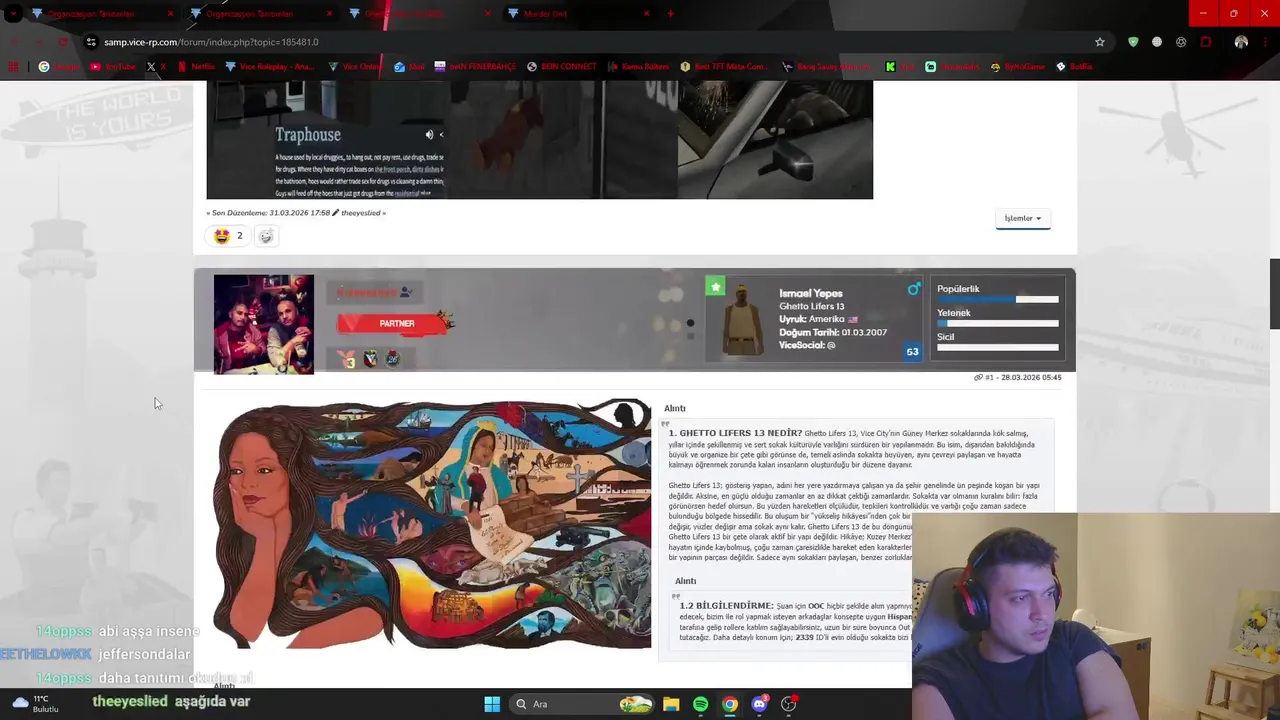The width and height of the screenshot is (1280, 720).
Task: Open the beIN CONNECT bookmark
Action: [561, 67]
